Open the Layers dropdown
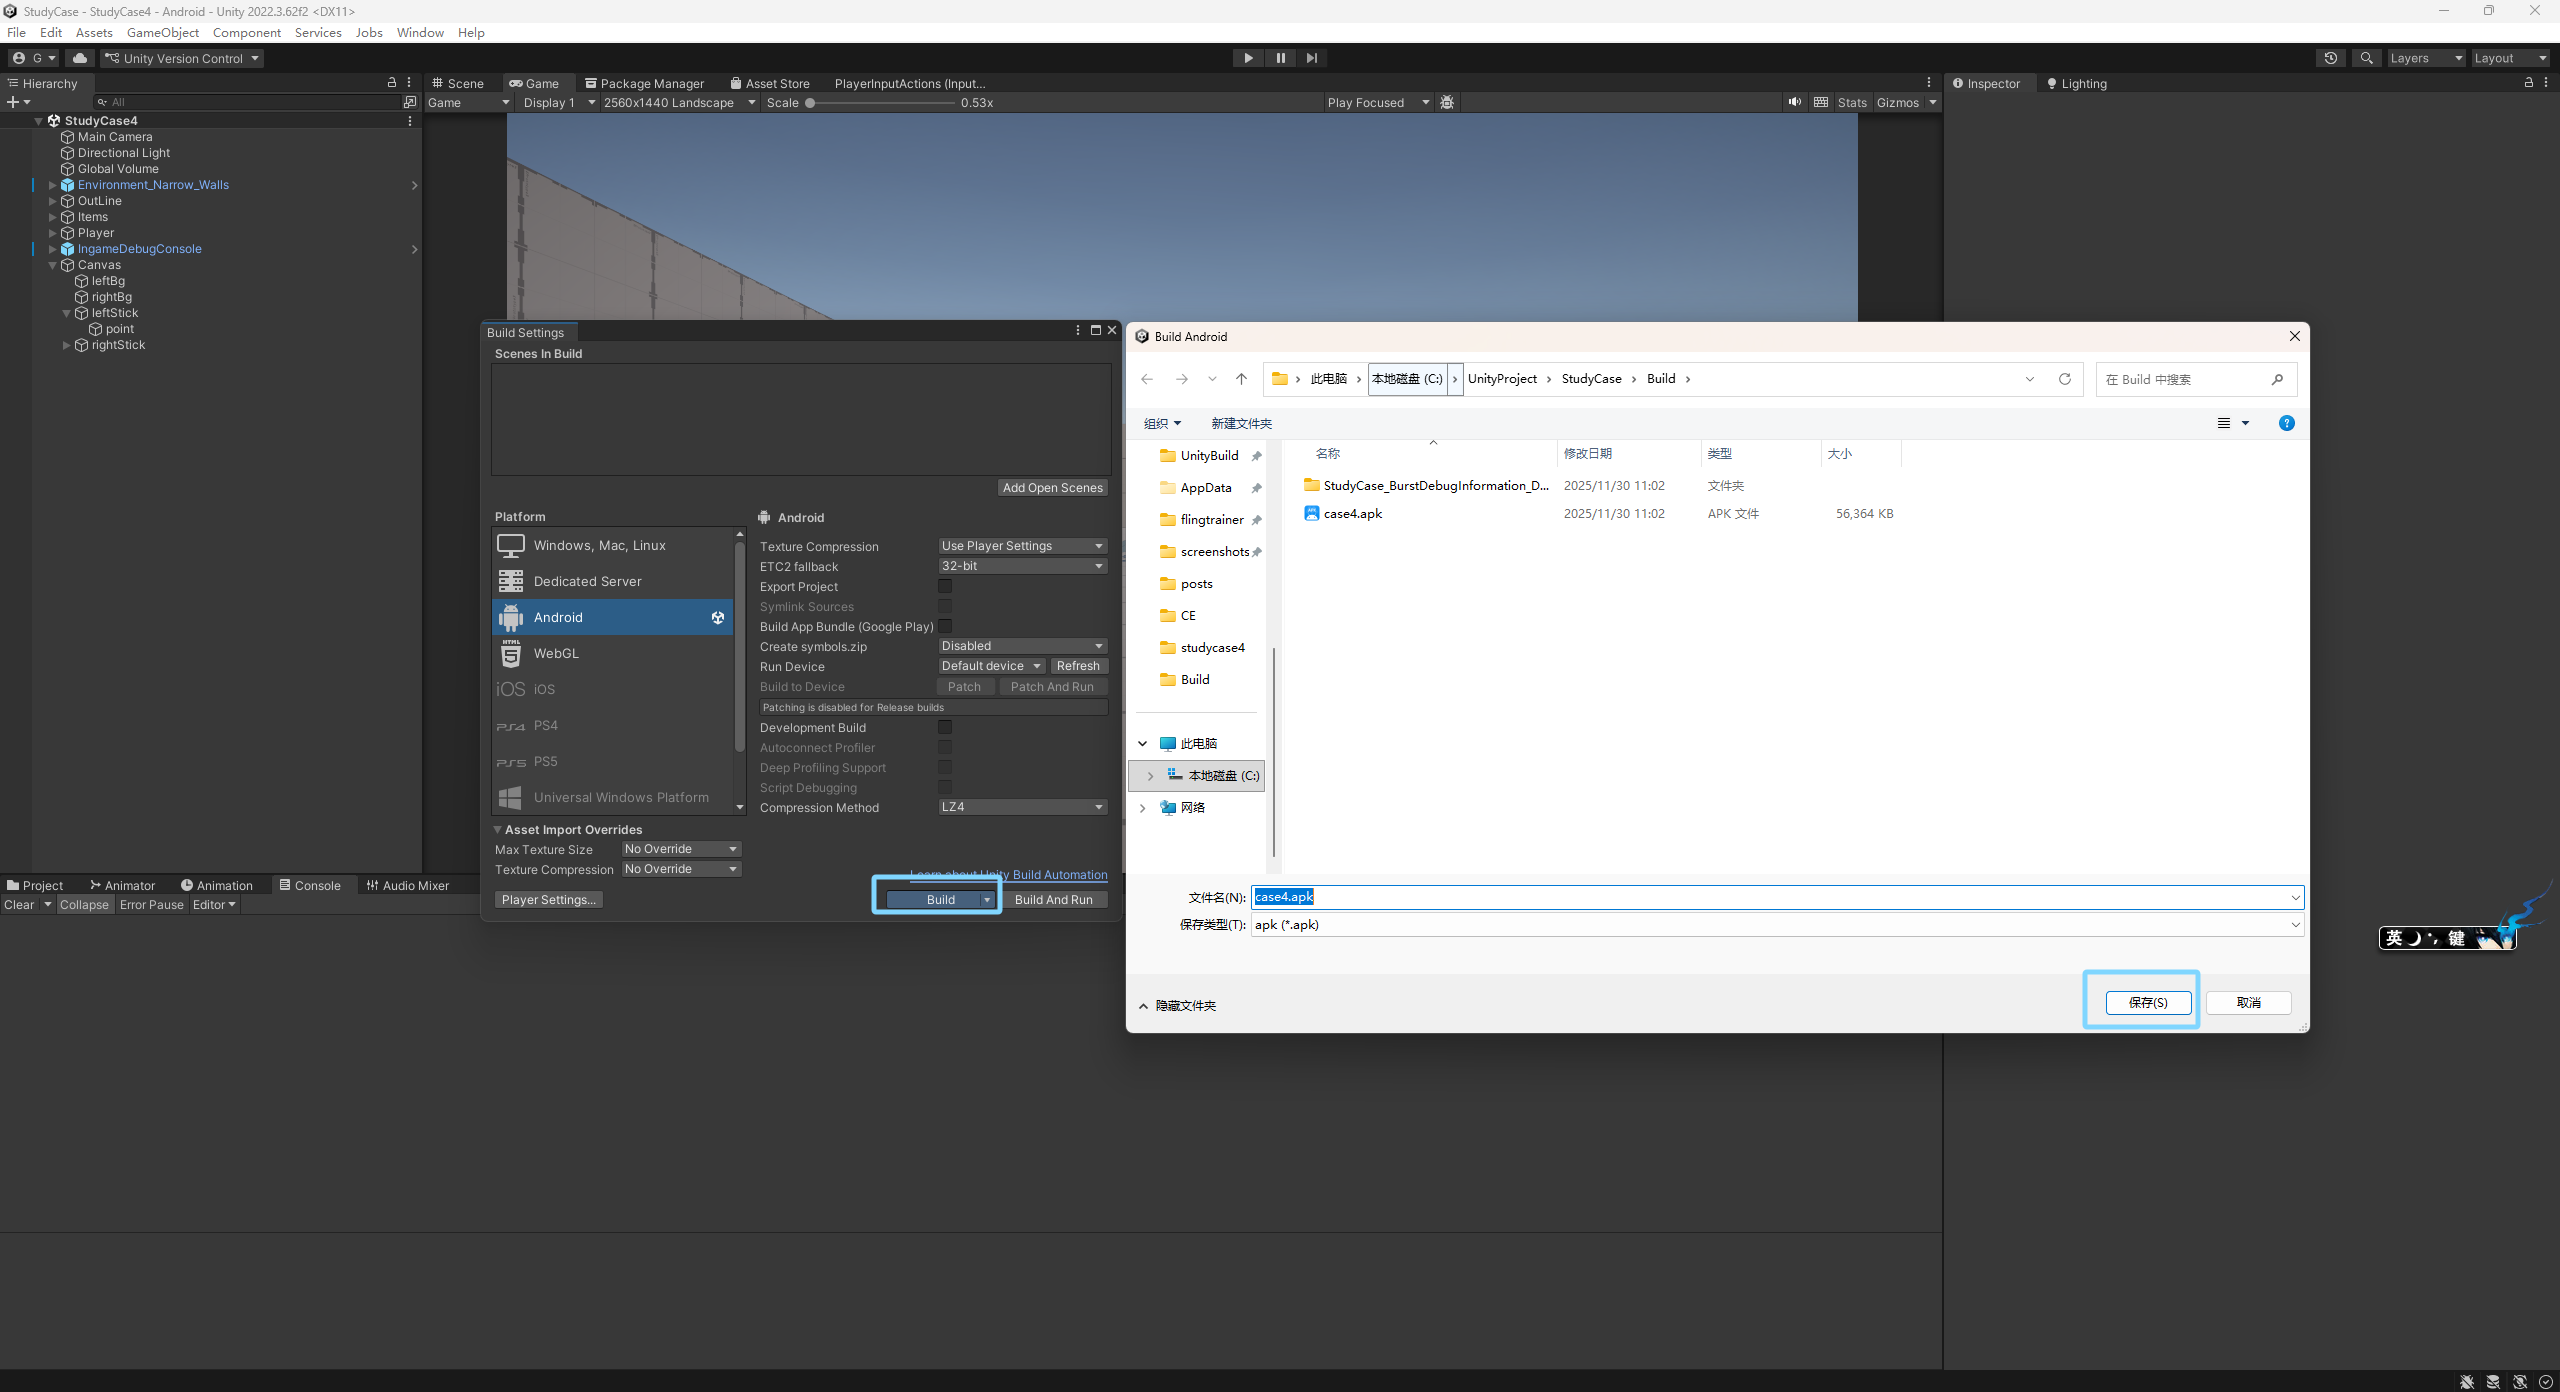The width and height of the screenshot is (2560, 1392). tap(2425, 58)
